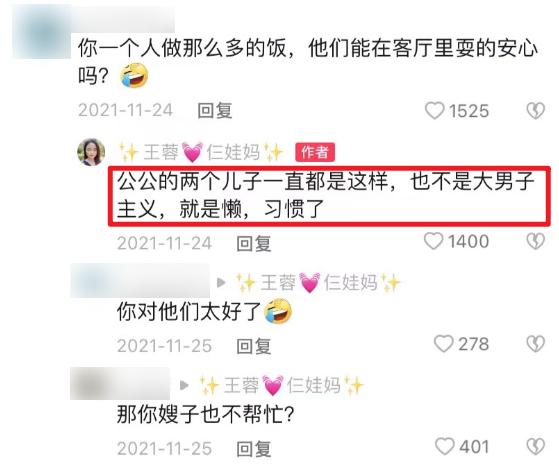
Task: Dislike the top comment via broken heart
Action: click(535, 110)
